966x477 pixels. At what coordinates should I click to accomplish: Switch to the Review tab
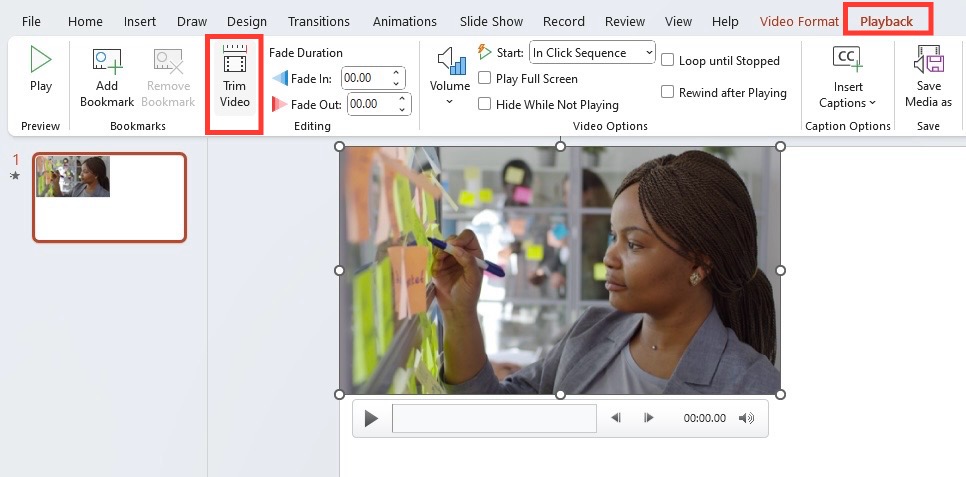pos(625,22)
